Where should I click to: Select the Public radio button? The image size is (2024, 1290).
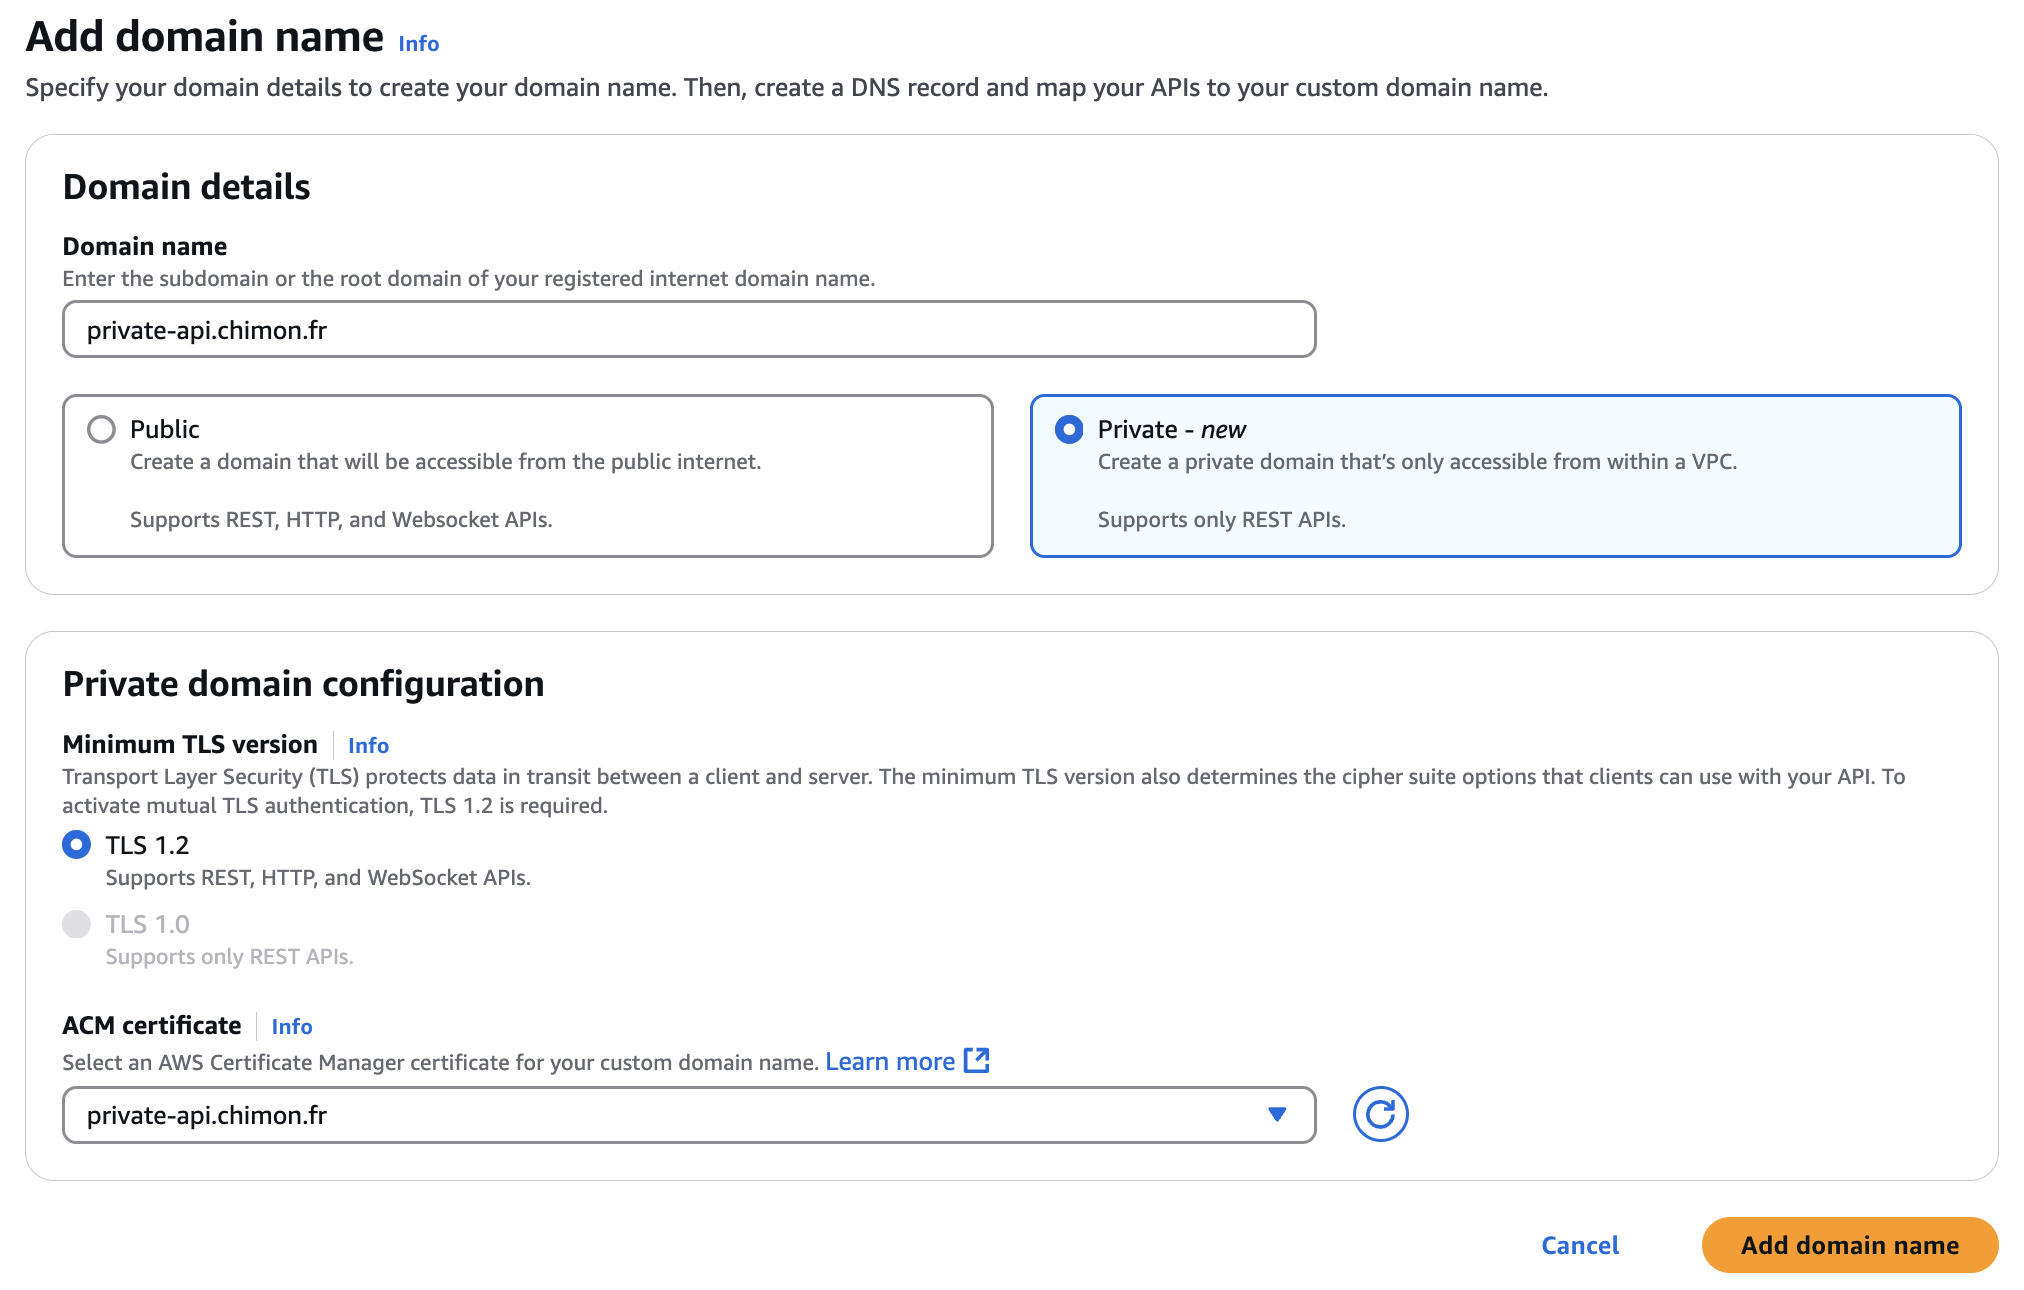click(x=100, y=429)
